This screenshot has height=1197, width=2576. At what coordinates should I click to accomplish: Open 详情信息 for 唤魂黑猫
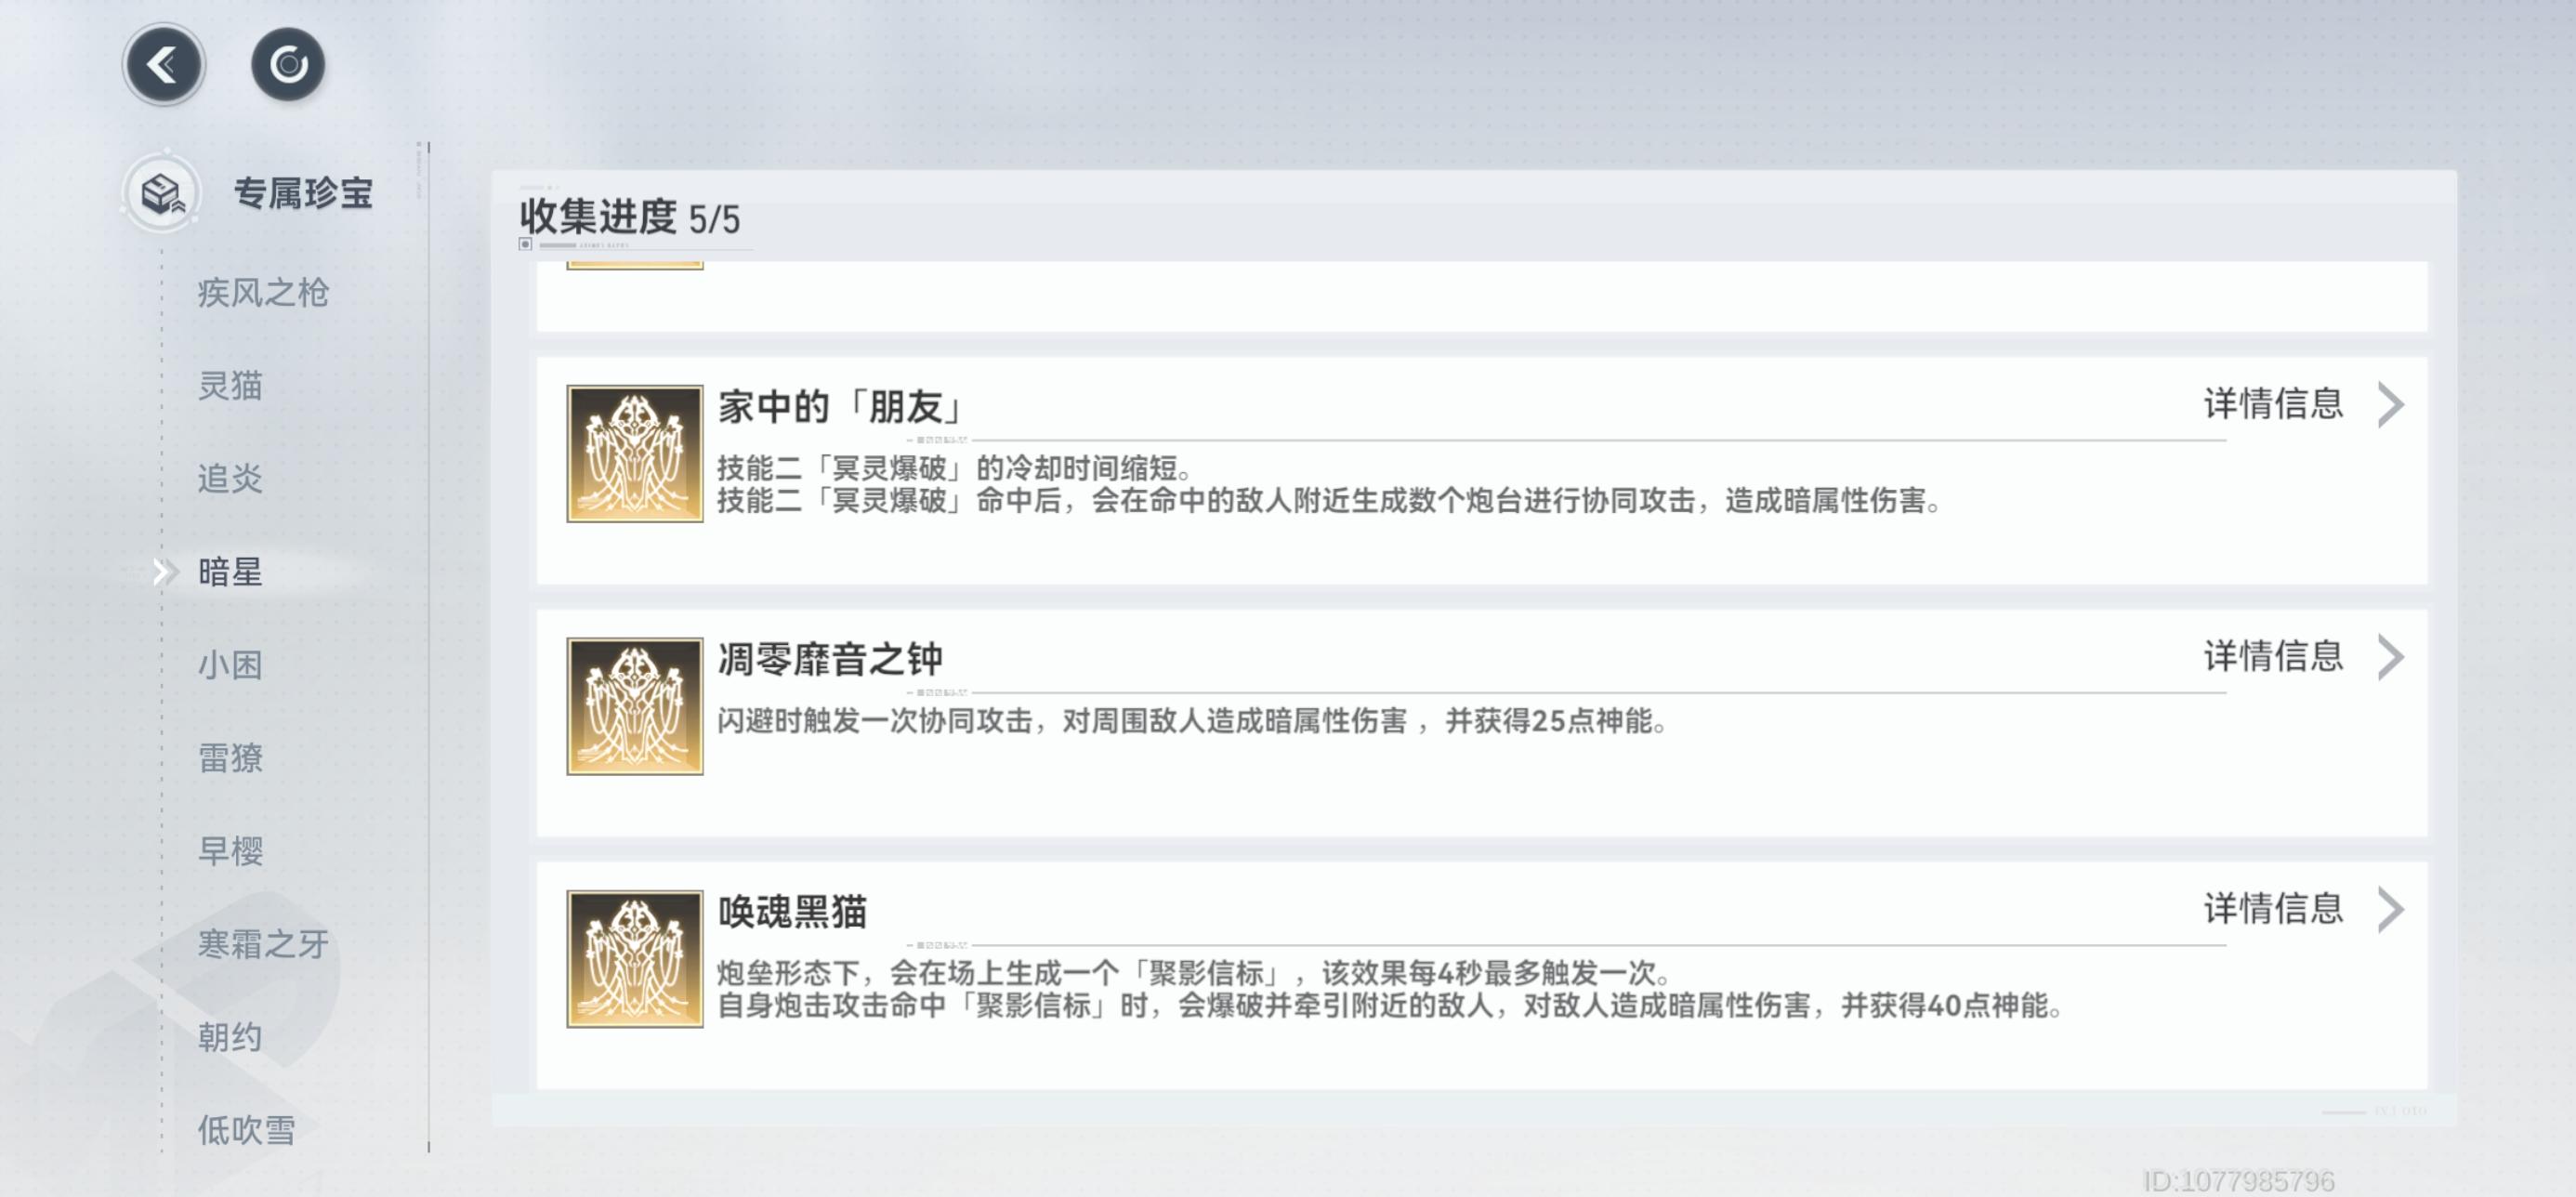coord(2273,909)
